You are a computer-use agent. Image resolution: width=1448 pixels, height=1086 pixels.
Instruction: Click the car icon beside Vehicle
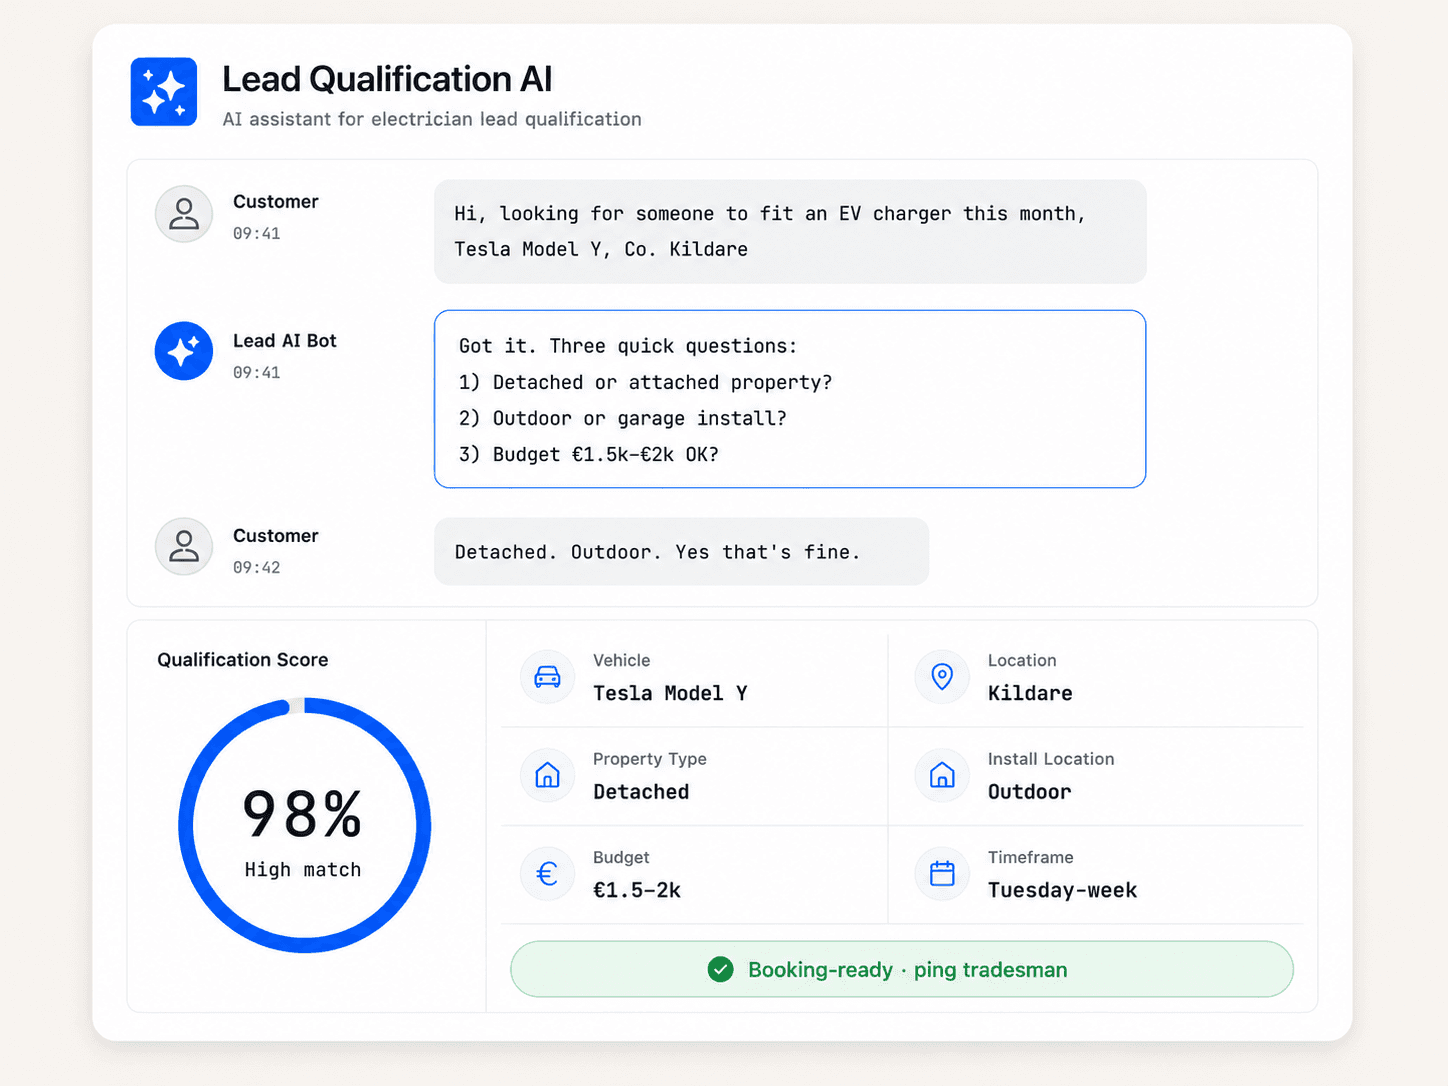[x=547, y=677]
